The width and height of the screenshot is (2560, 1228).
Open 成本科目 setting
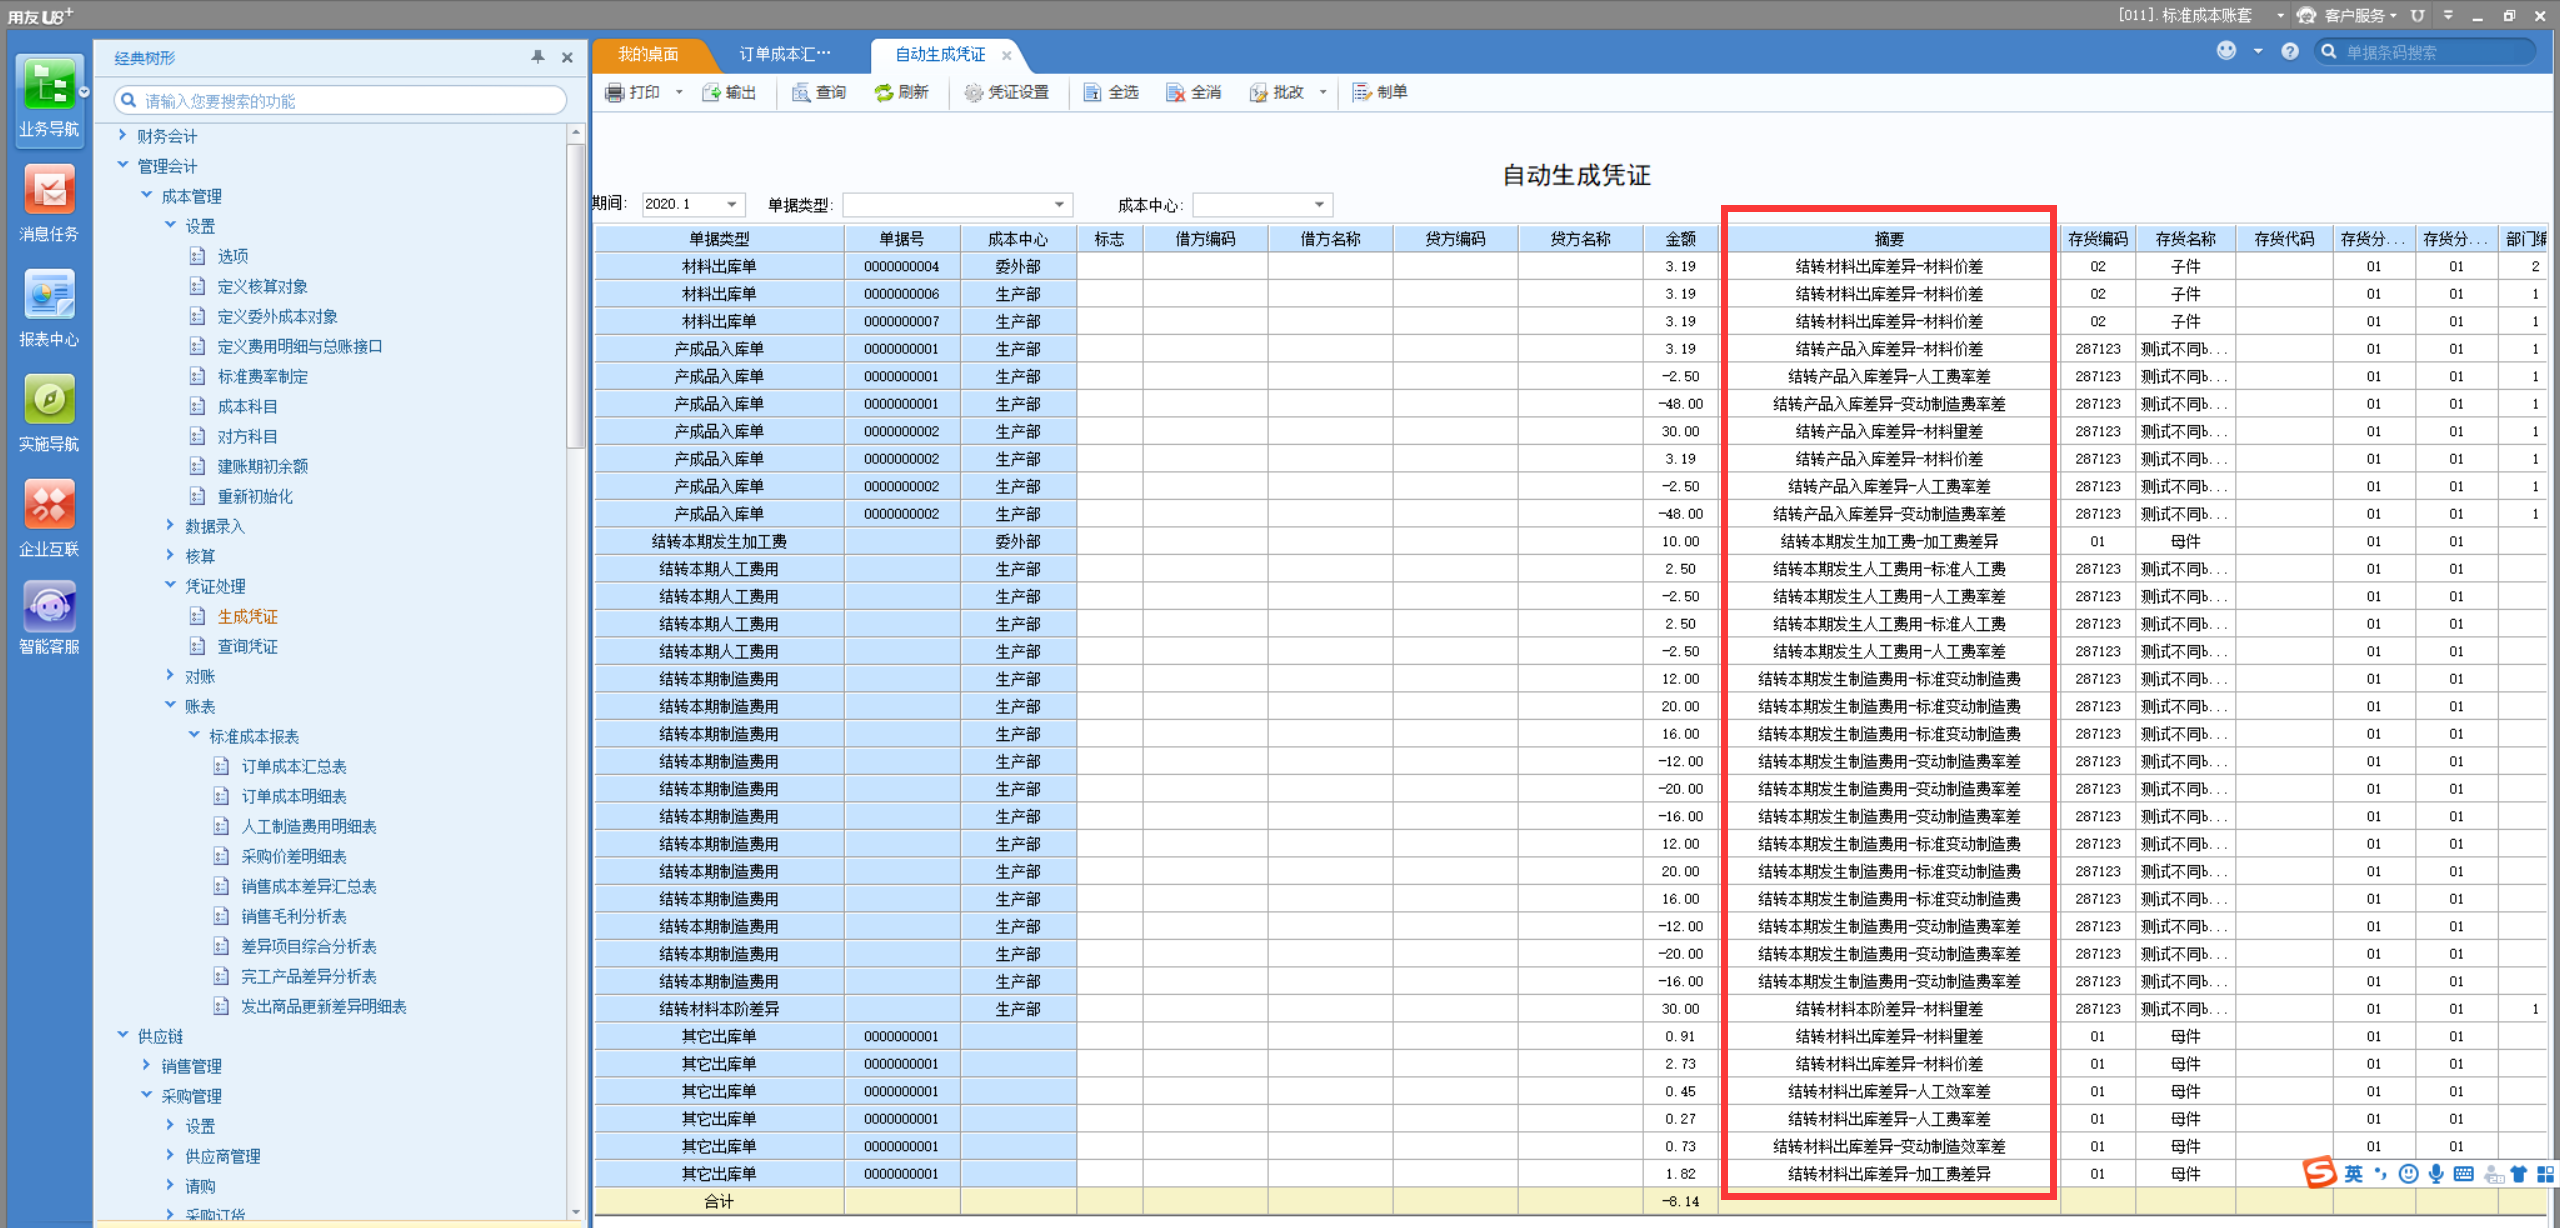click(x=248, y=406)
